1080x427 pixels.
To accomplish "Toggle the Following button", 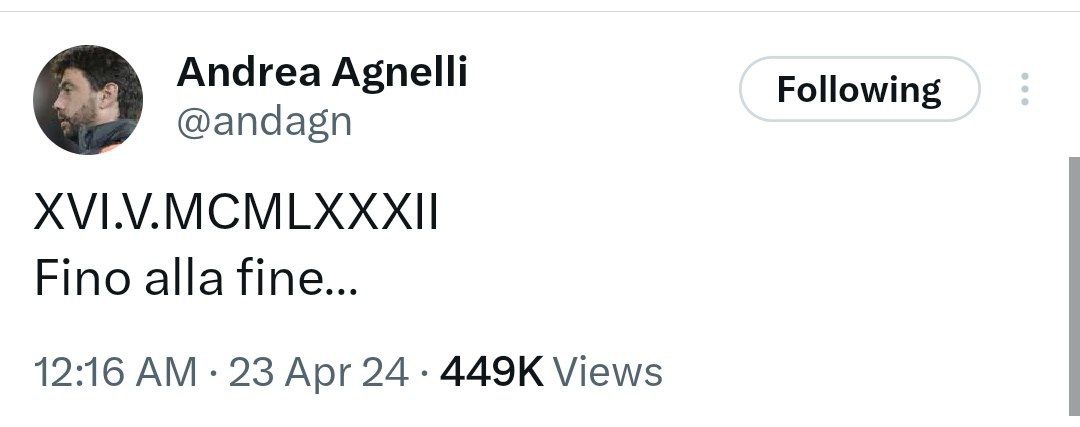I will 859,90.
